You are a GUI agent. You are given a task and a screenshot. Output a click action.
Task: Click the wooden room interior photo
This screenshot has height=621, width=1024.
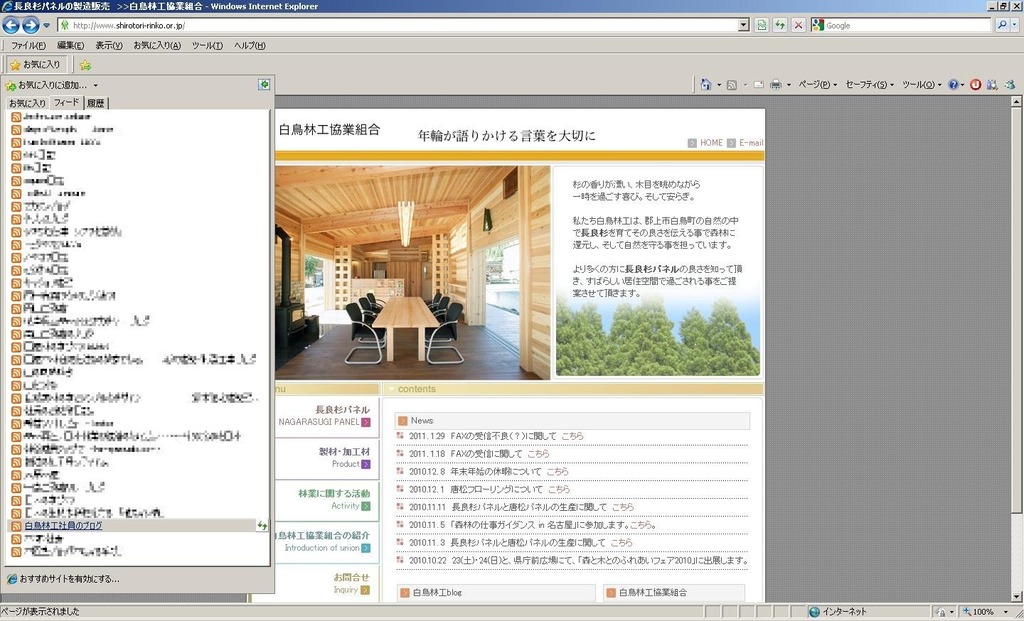click(413, 272)
